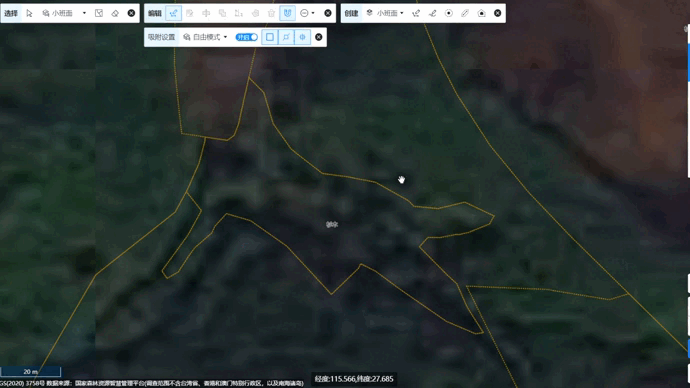
Task: Click the 20 m scale bar
Action: pos(30,372)
